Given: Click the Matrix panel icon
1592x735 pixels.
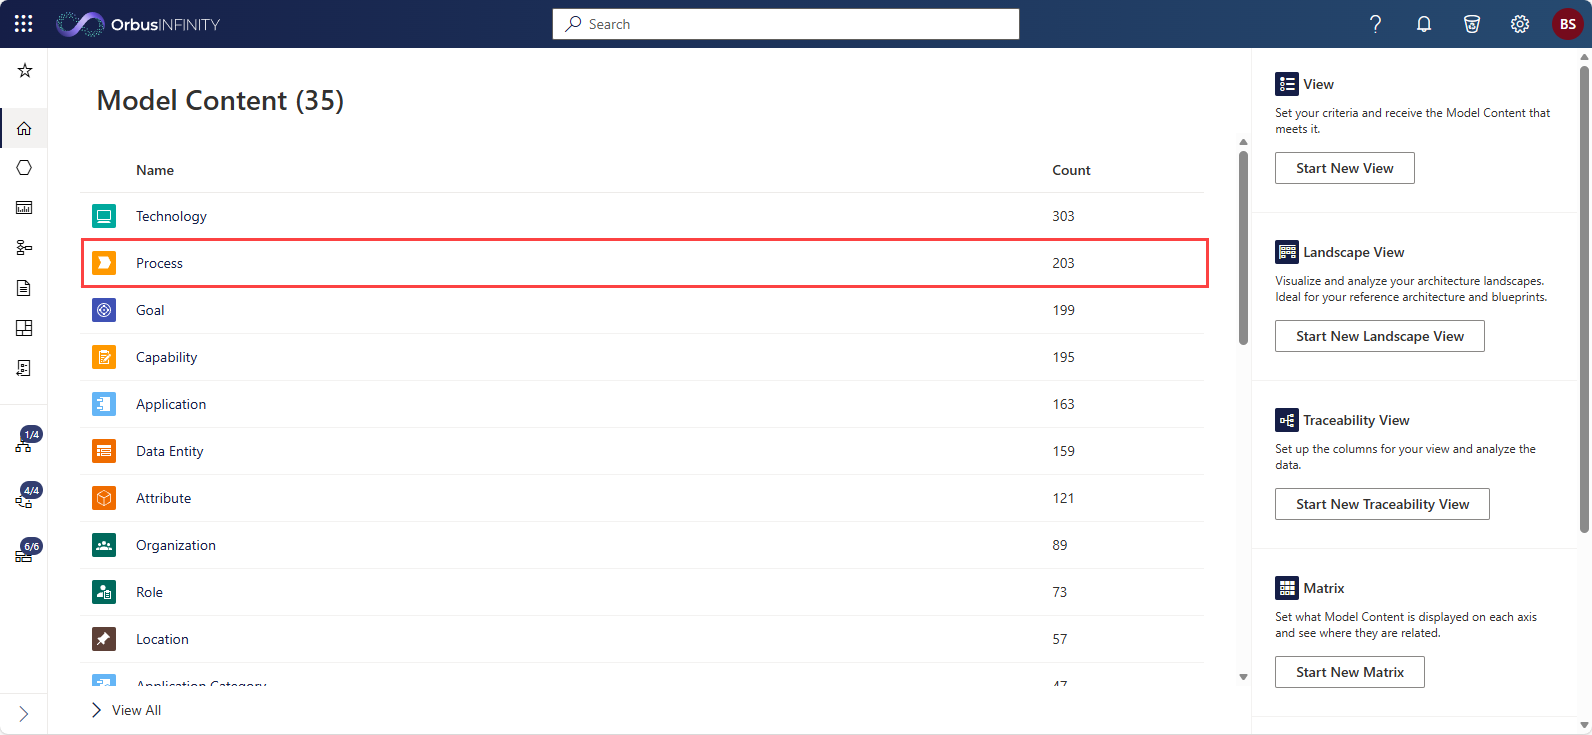Looking at the screenshot, I should [x=1287, y=588].
